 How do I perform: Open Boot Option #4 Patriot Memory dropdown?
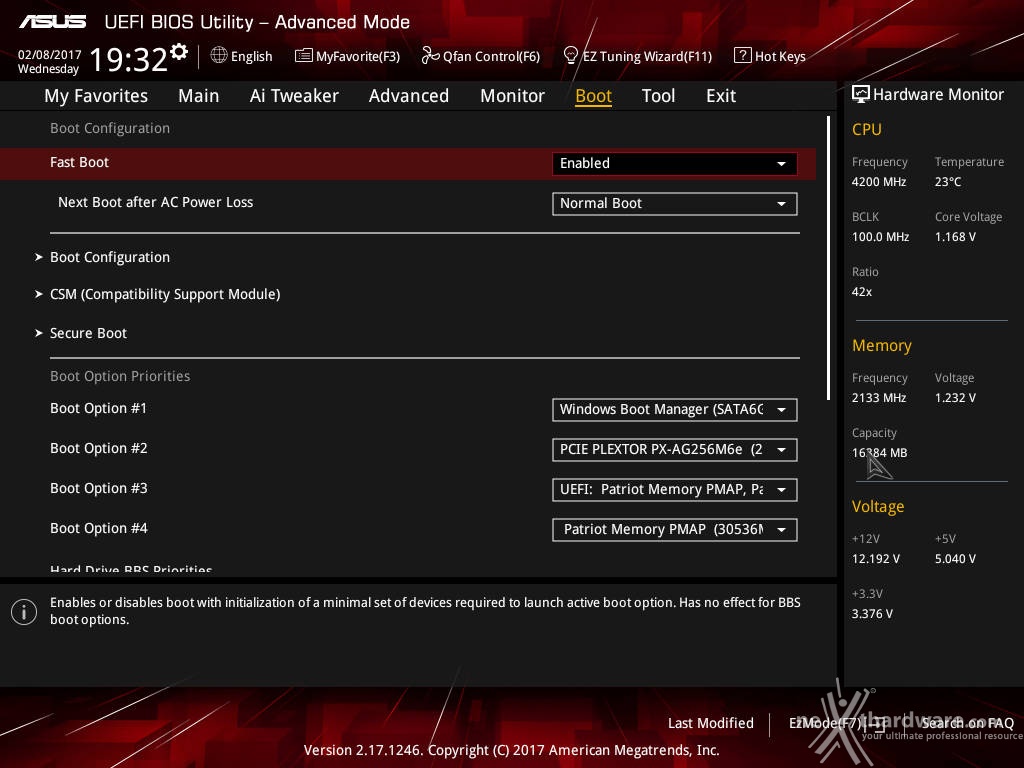[675, 530]
